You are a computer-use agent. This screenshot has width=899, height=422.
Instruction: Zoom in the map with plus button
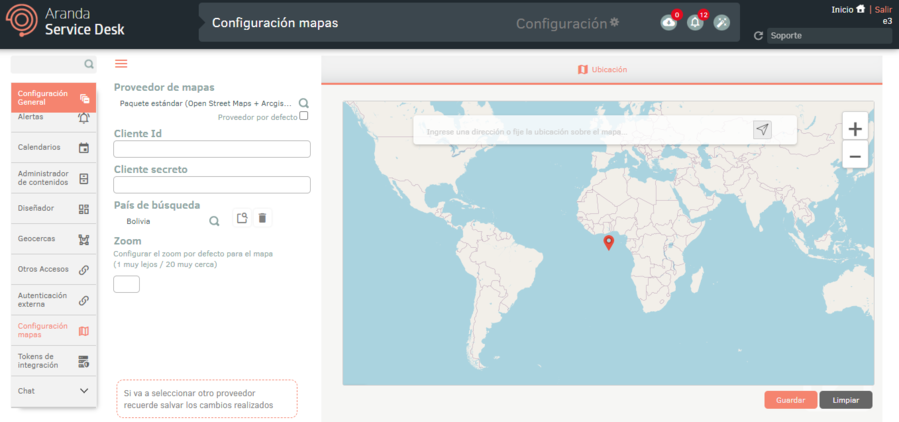(854, 129)
